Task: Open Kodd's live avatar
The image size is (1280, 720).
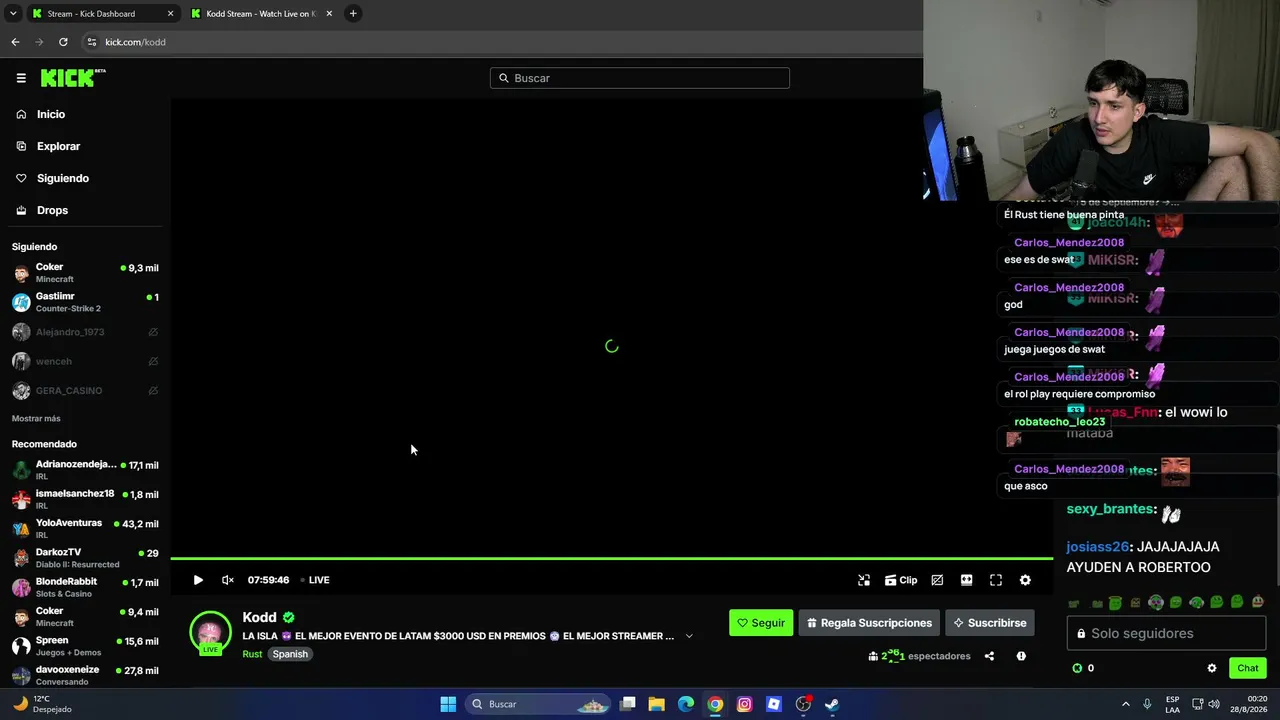Action: pyautogui.click(x=210, y=633)
